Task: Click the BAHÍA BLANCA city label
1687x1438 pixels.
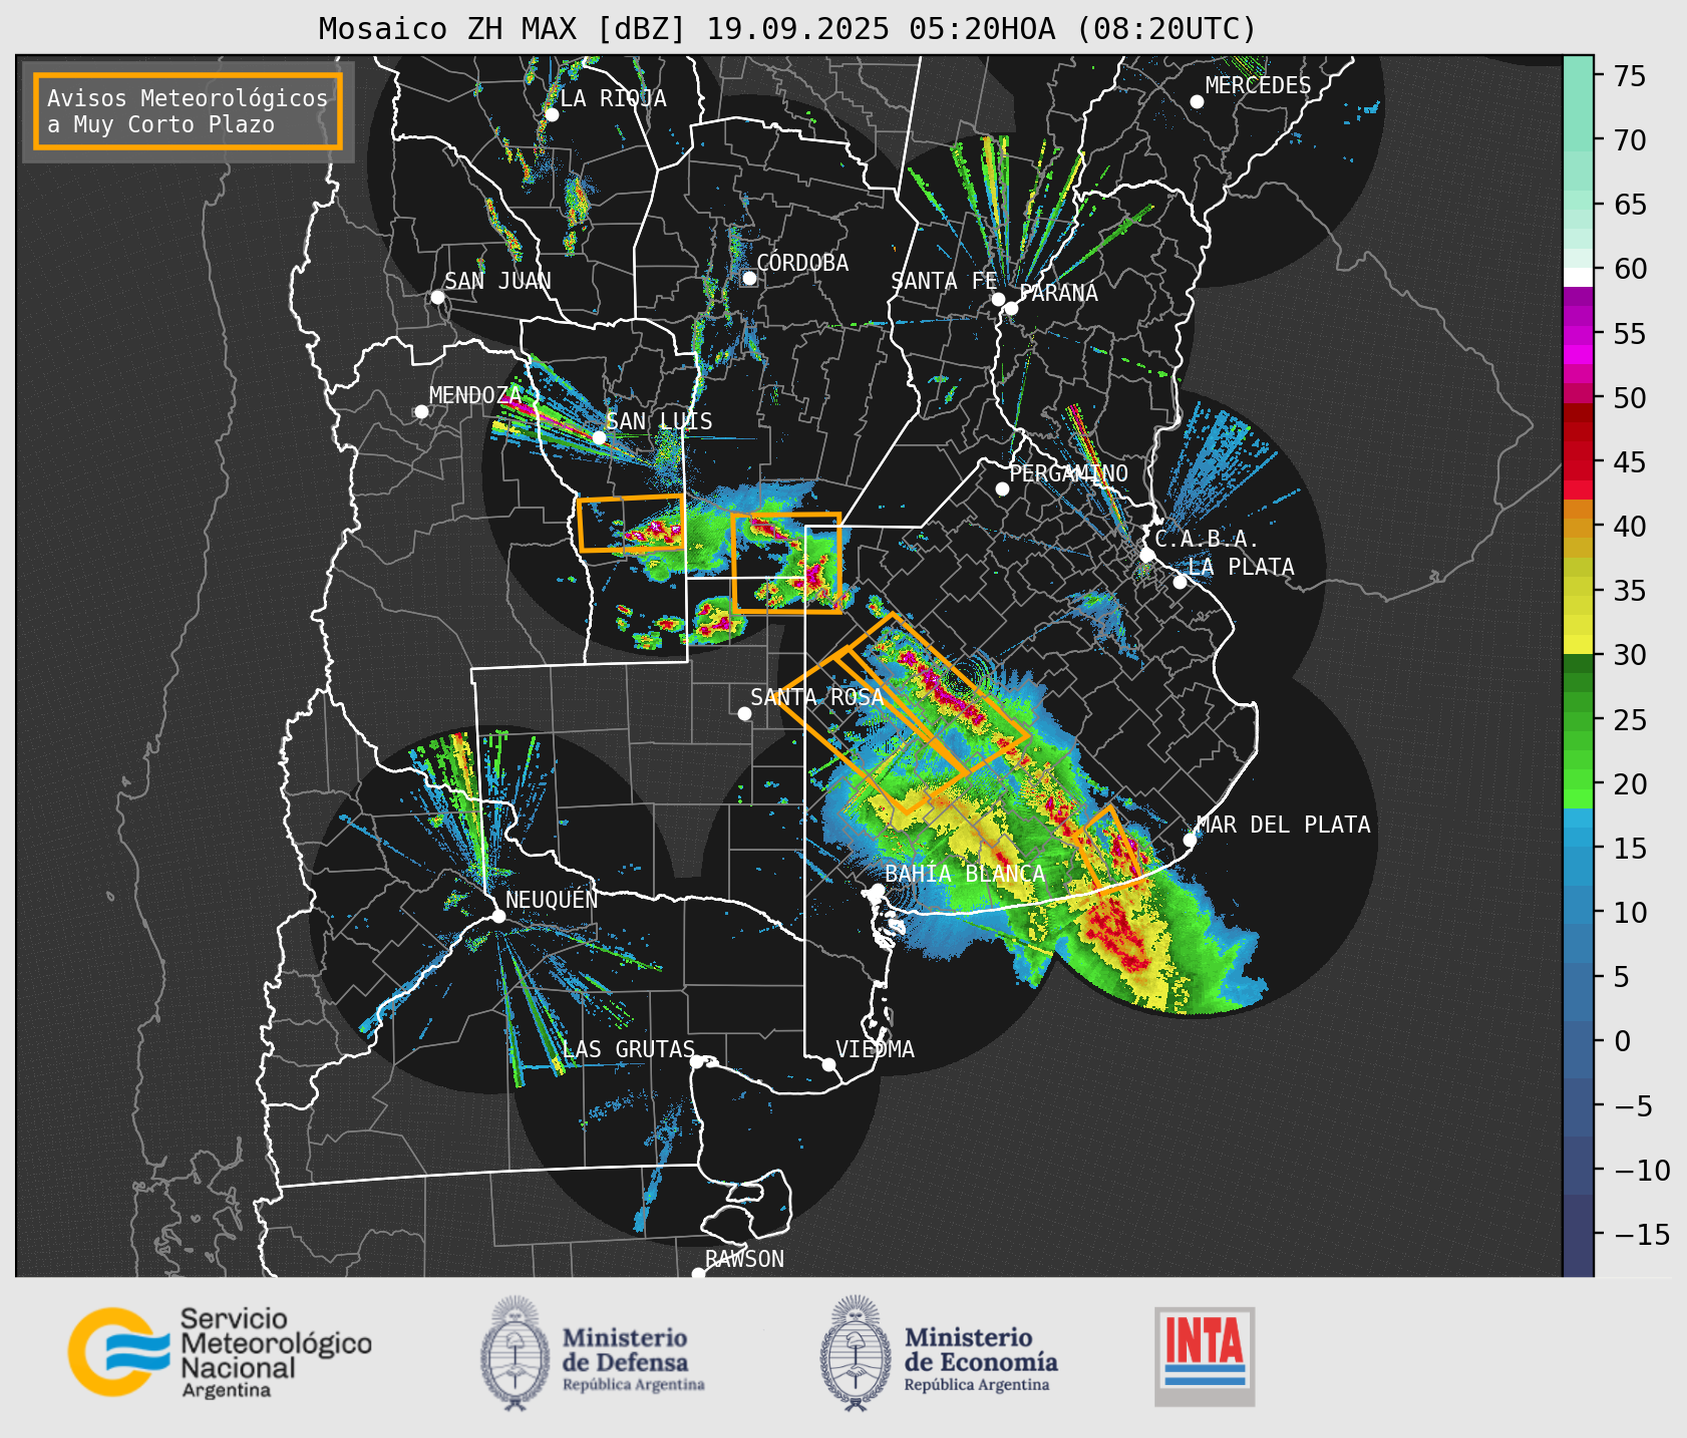Action: pos(965,874)
